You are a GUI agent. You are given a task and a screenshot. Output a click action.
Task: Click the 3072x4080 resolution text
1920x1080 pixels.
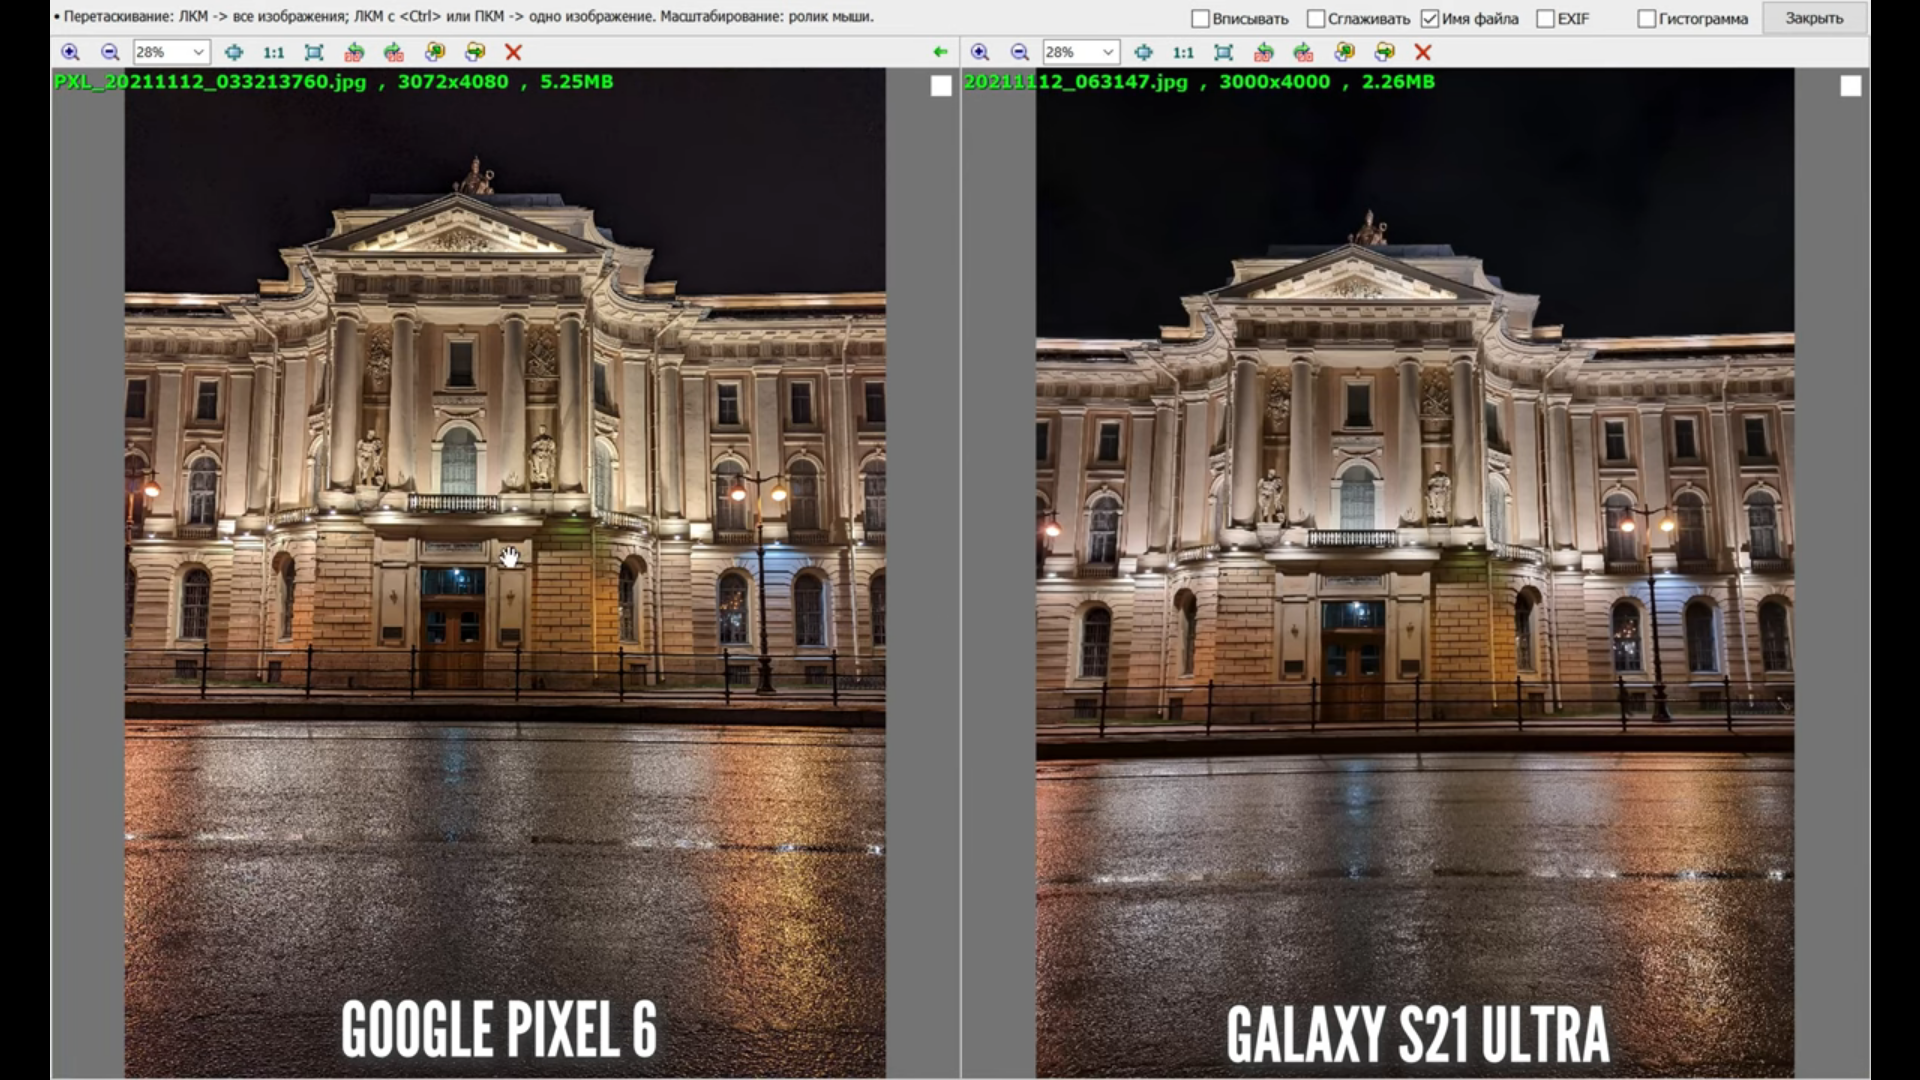coord(453,82)
